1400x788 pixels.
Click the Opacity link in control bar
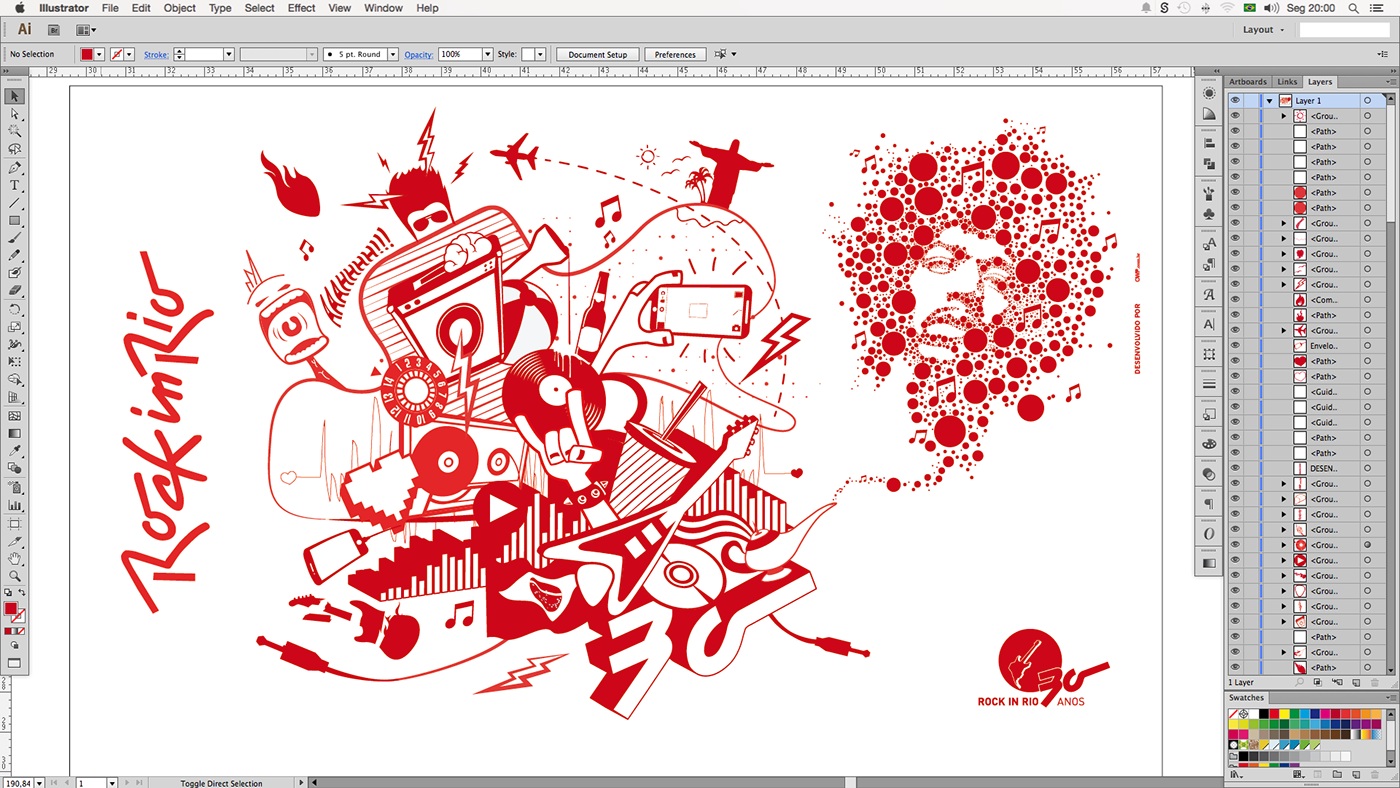click(419, 54)
